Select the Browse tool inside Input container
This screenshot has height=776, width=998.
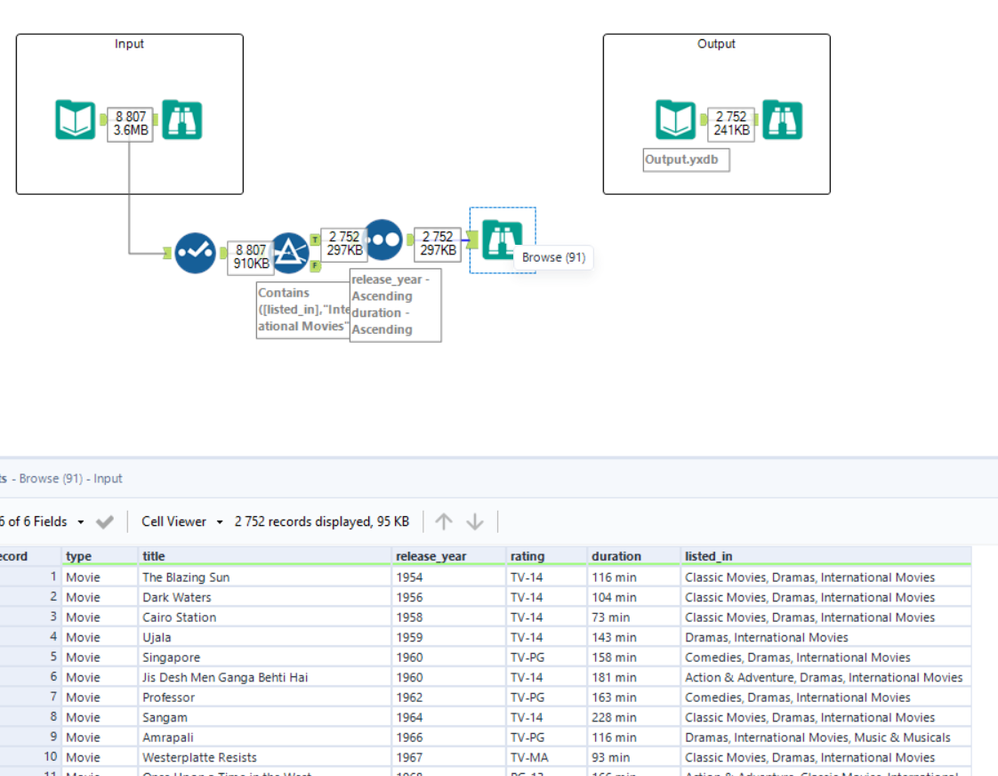tap(182, 120)
